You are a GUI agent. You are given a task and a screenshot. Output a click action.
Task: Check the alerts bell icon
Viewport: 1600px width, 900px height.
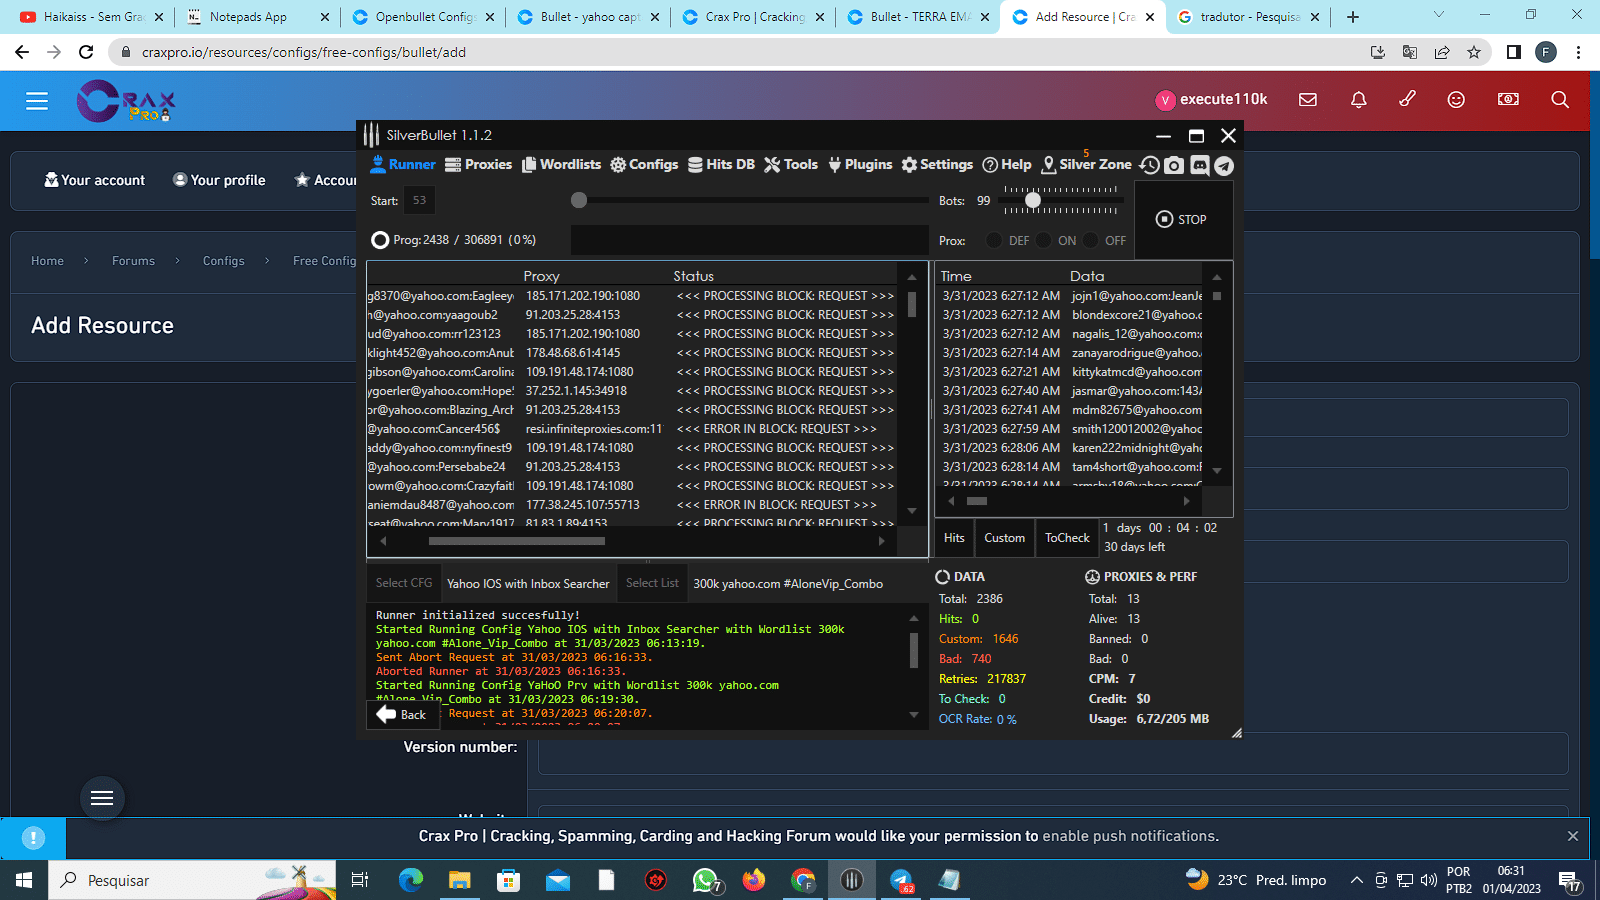tap(1358, 100)
